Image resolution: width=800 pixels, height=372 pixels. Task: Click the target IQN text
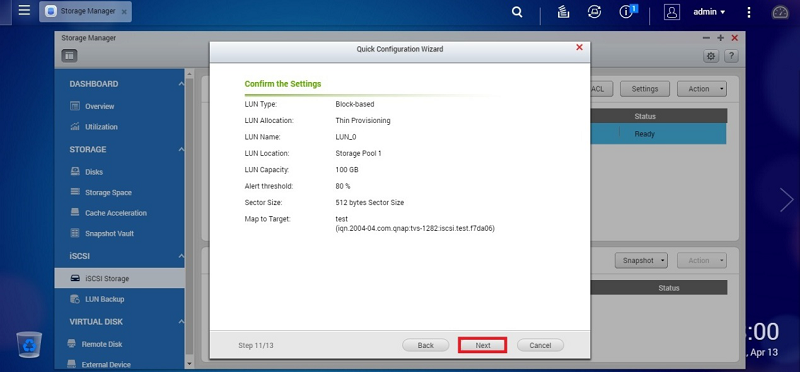click(415, 229)
